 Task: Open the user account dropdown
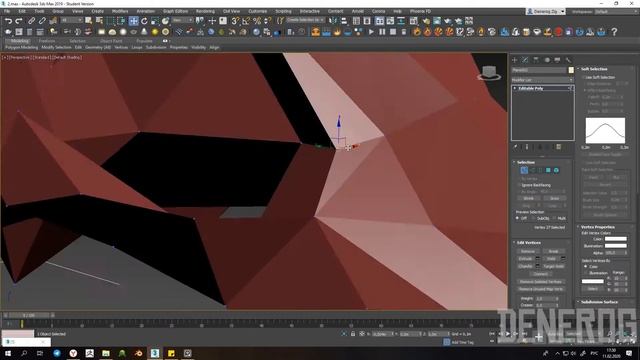(546, 12)
